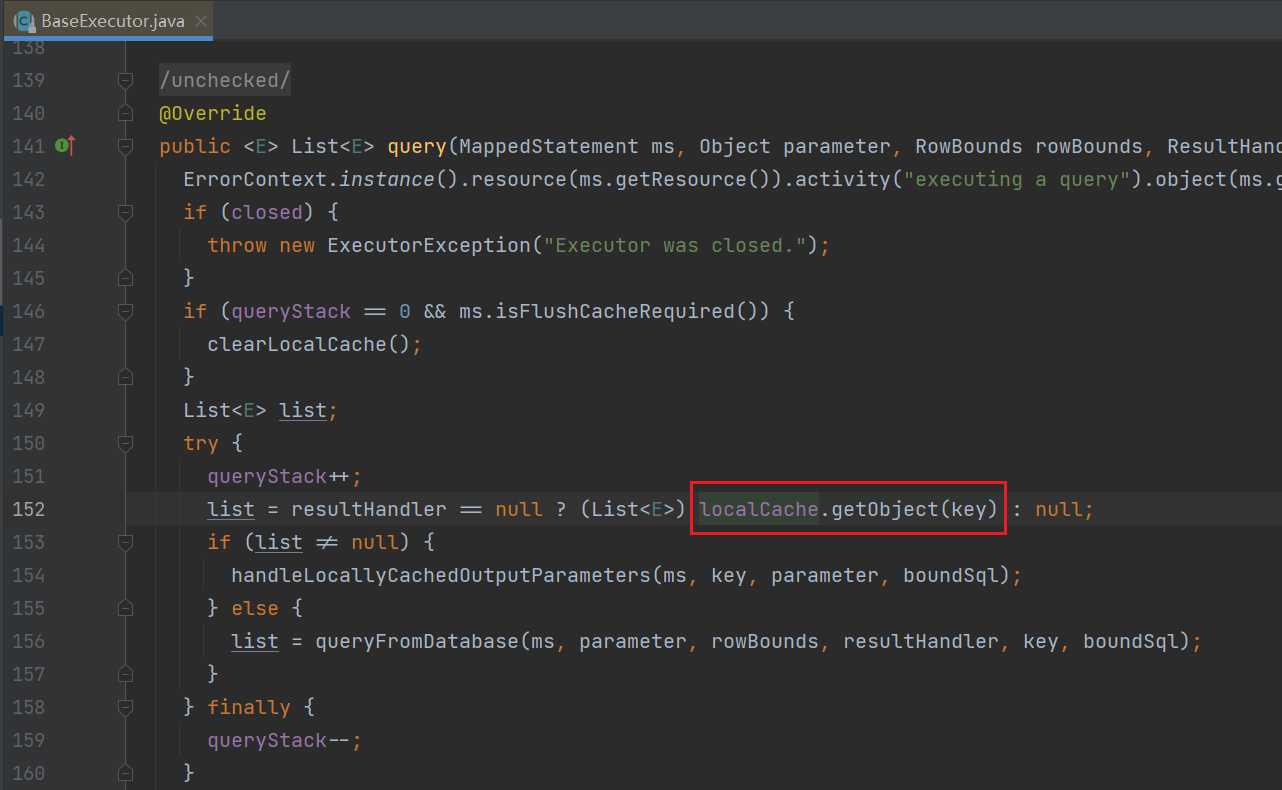The width and height of the screenshot is (1282, 790).
Task: Collapse the query method at line 141
Action: 125,147
